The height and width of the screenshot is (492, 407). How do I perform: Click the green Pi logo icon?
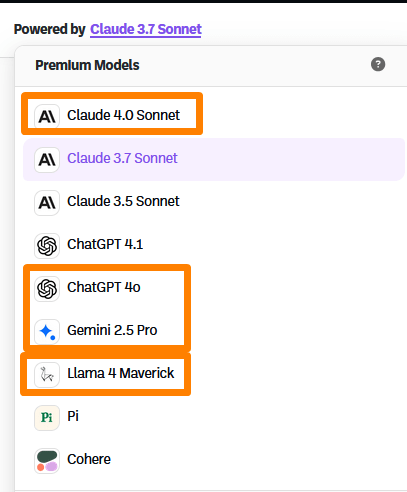coord(47,417)
